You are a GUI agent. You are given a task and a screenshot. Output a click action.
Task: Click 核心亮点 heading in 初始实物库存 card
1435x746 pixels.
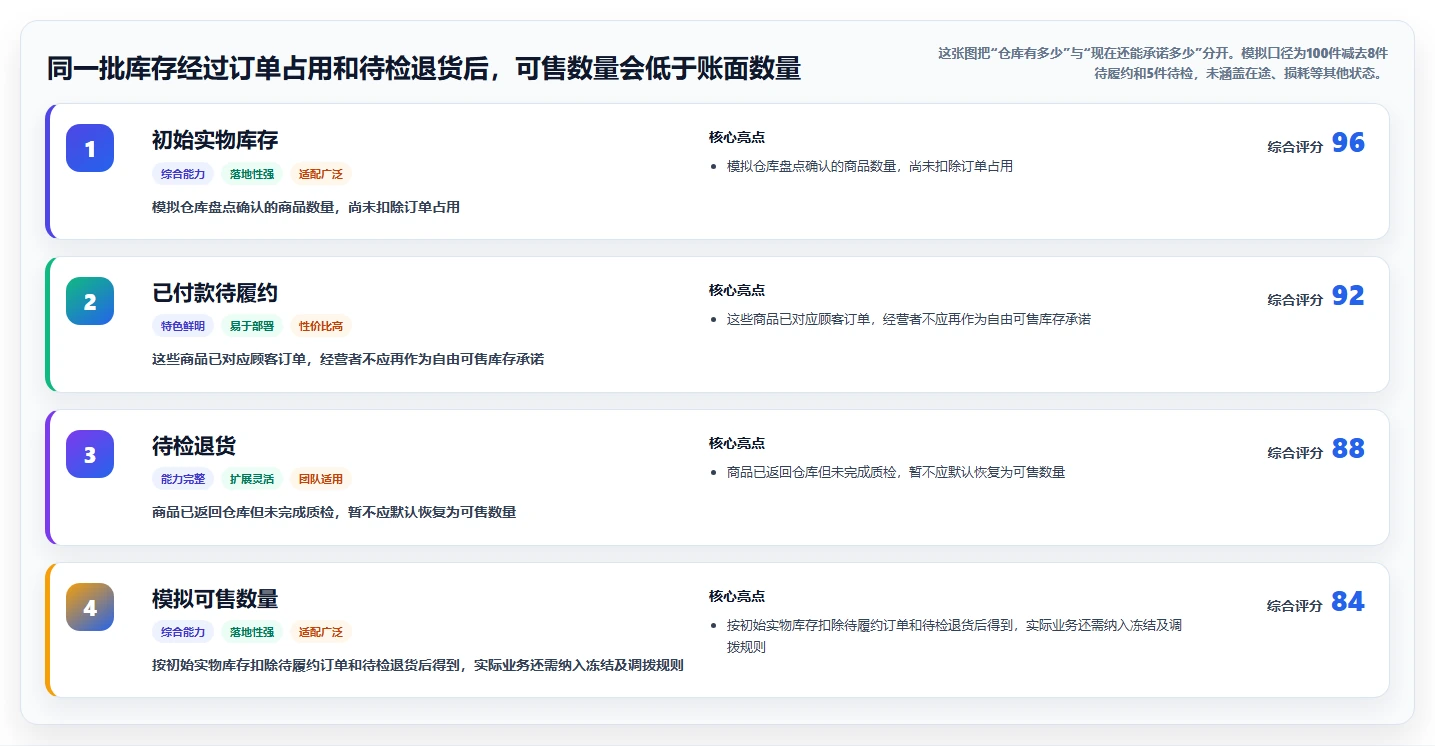[x=737, y=137]
